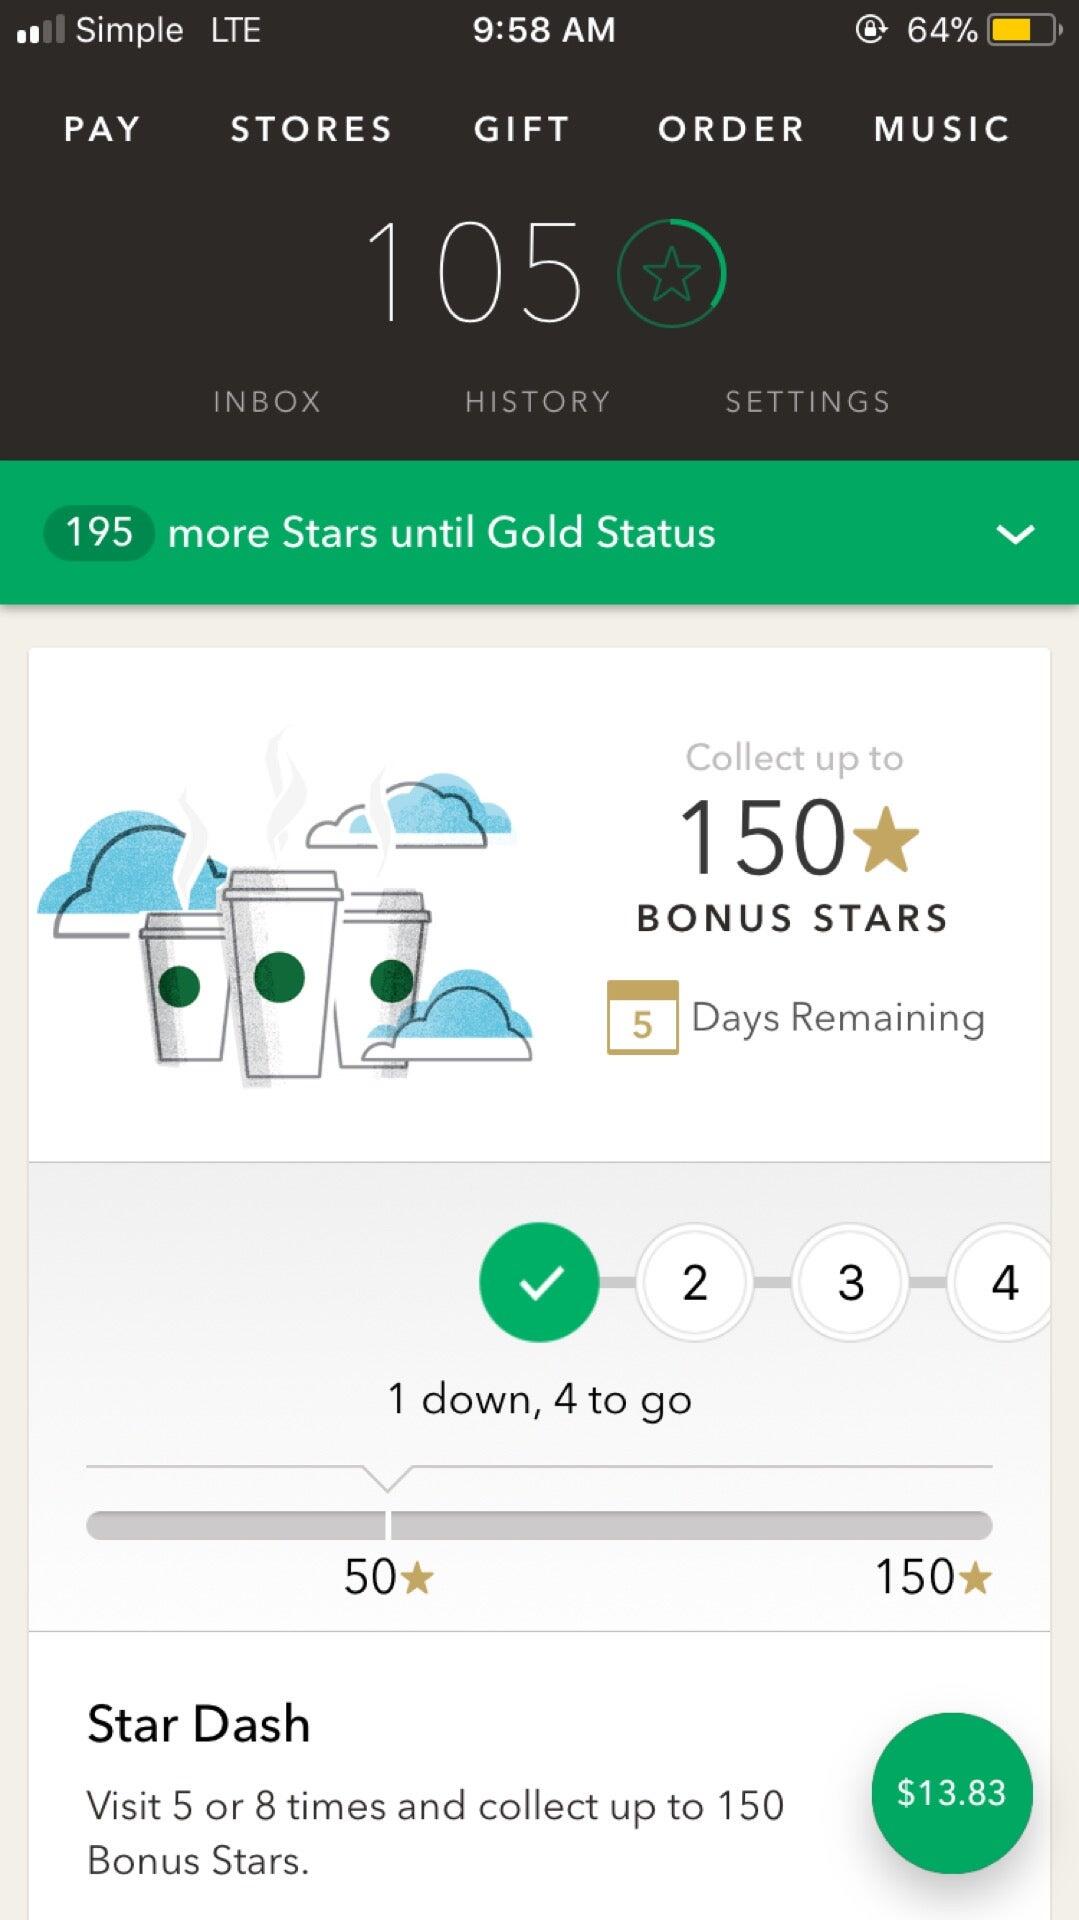Screen dimensions: 1079x1920
Task: Tap the completed green checkmark step
Action: point(539,1282)
